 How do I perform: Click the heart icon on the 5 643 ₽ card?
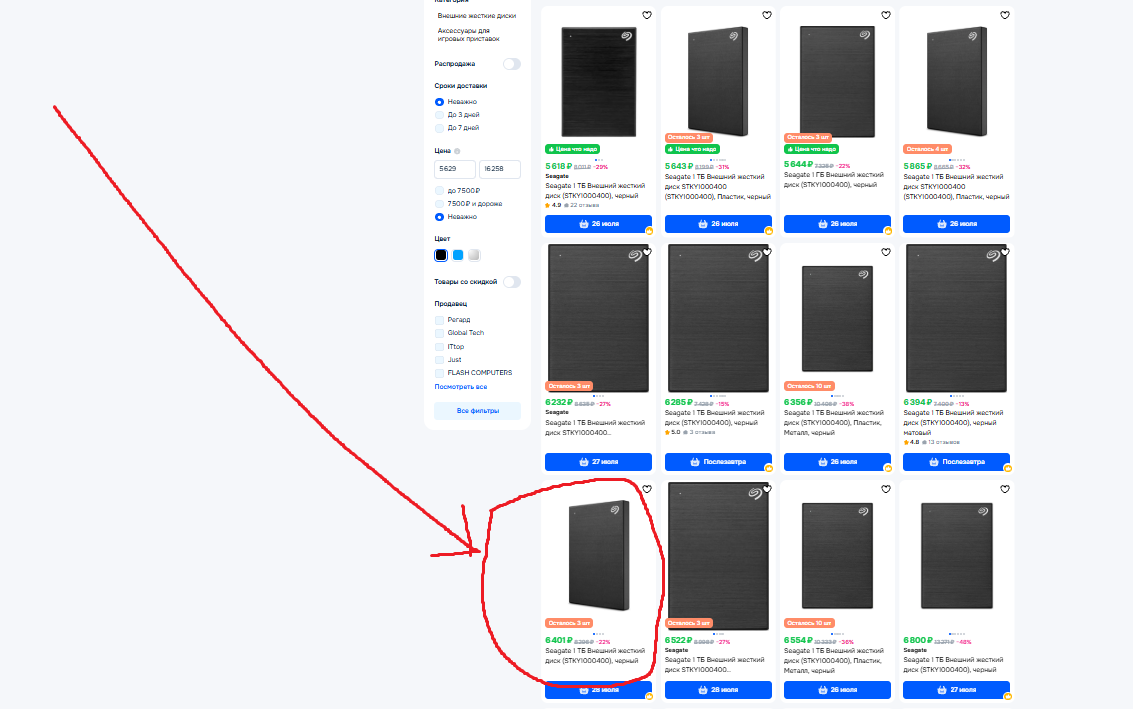coord(767,15)
